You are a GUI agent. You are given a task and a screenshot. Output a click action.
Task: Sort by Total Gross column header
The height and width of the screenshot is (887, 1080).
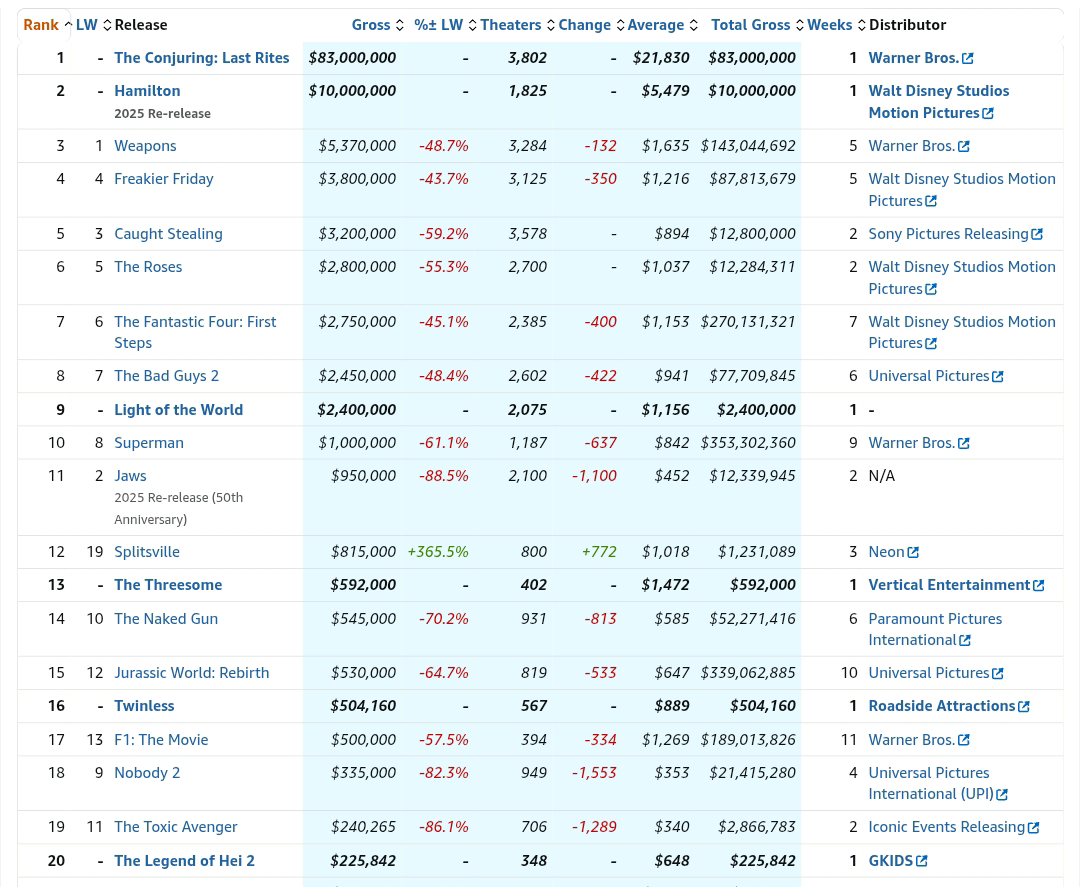(750, 25)
